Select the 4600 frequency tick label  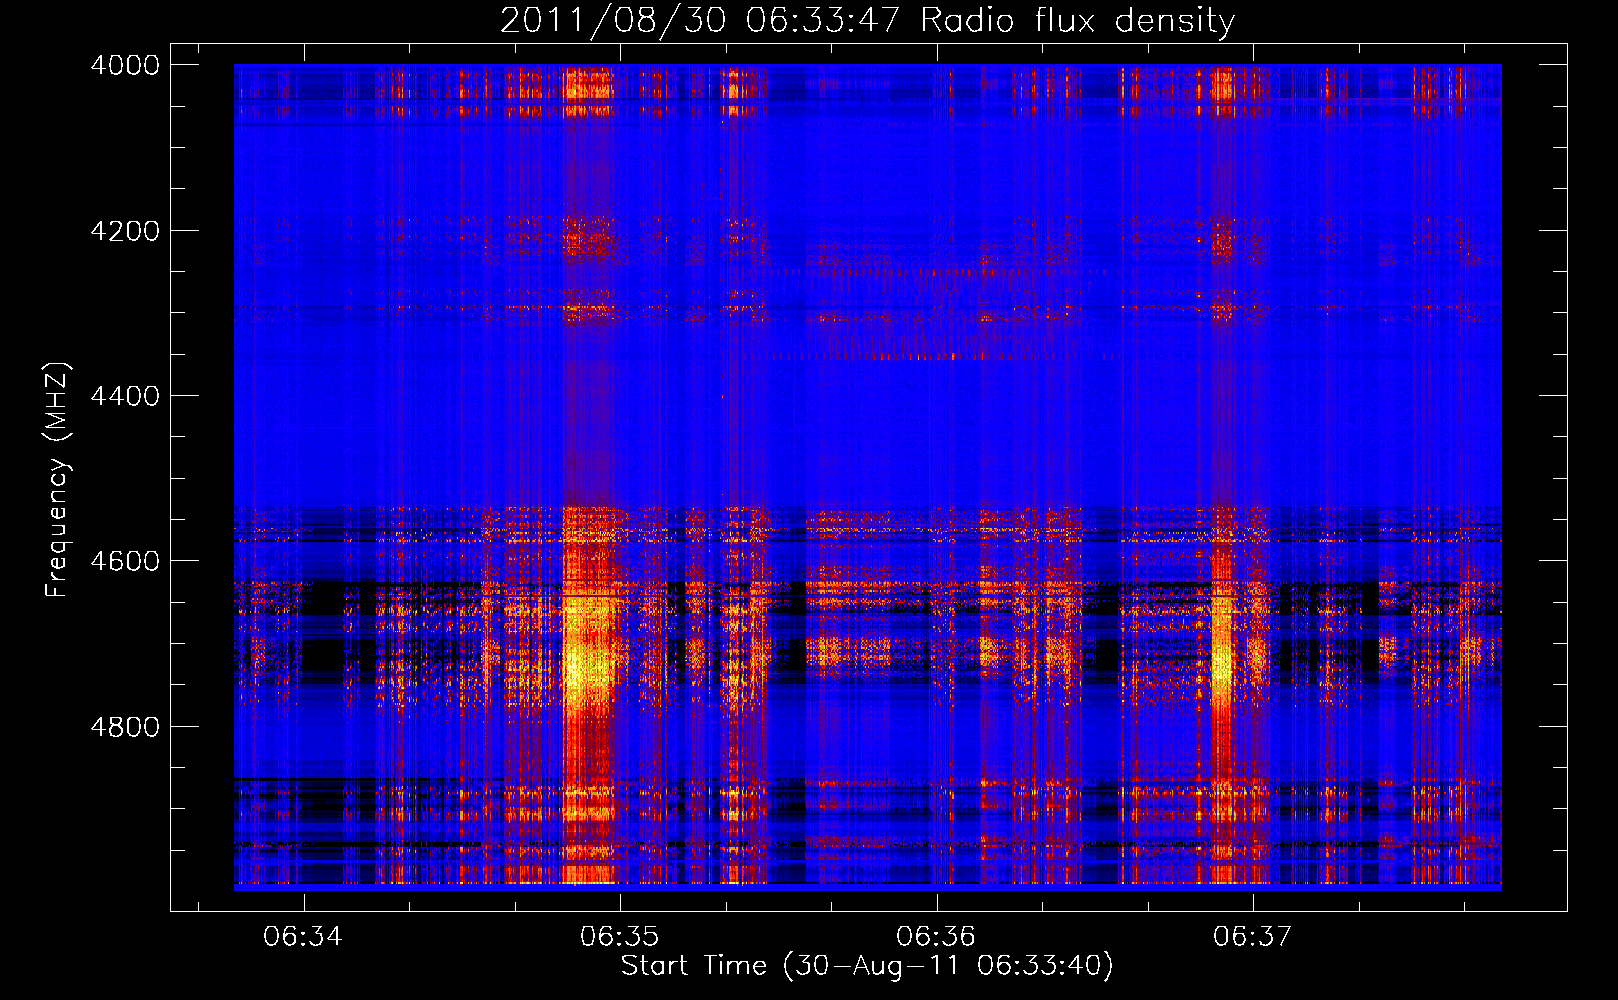pyautogui.click(x=125, y=561)
